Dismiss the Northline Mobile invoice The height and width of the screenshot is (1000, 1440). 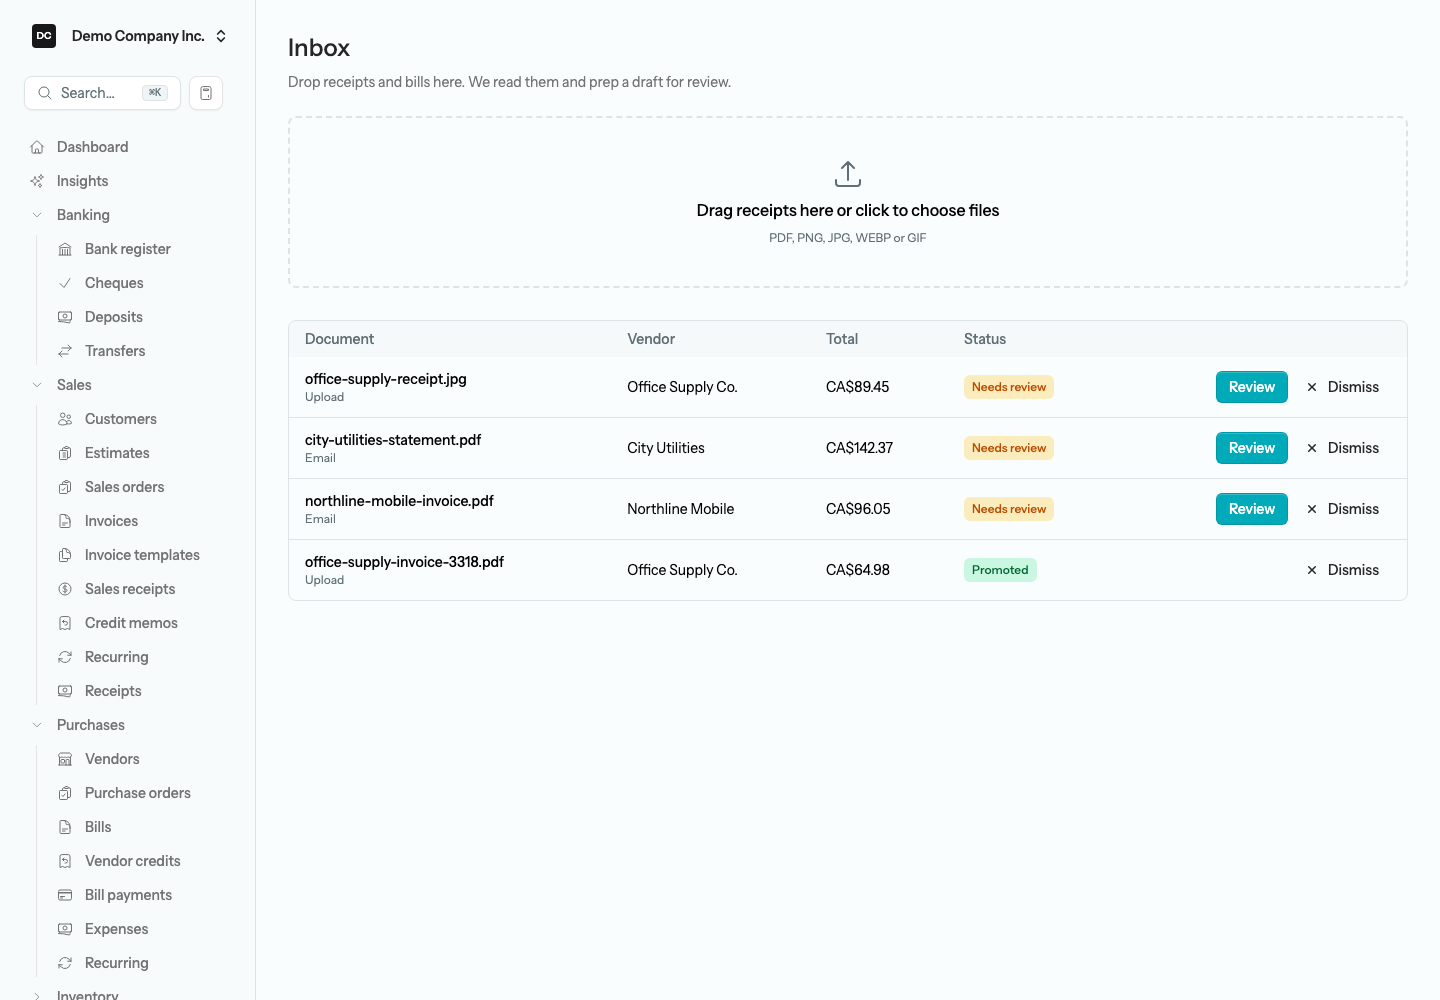pyautogui.click(x=1343, y=509)
